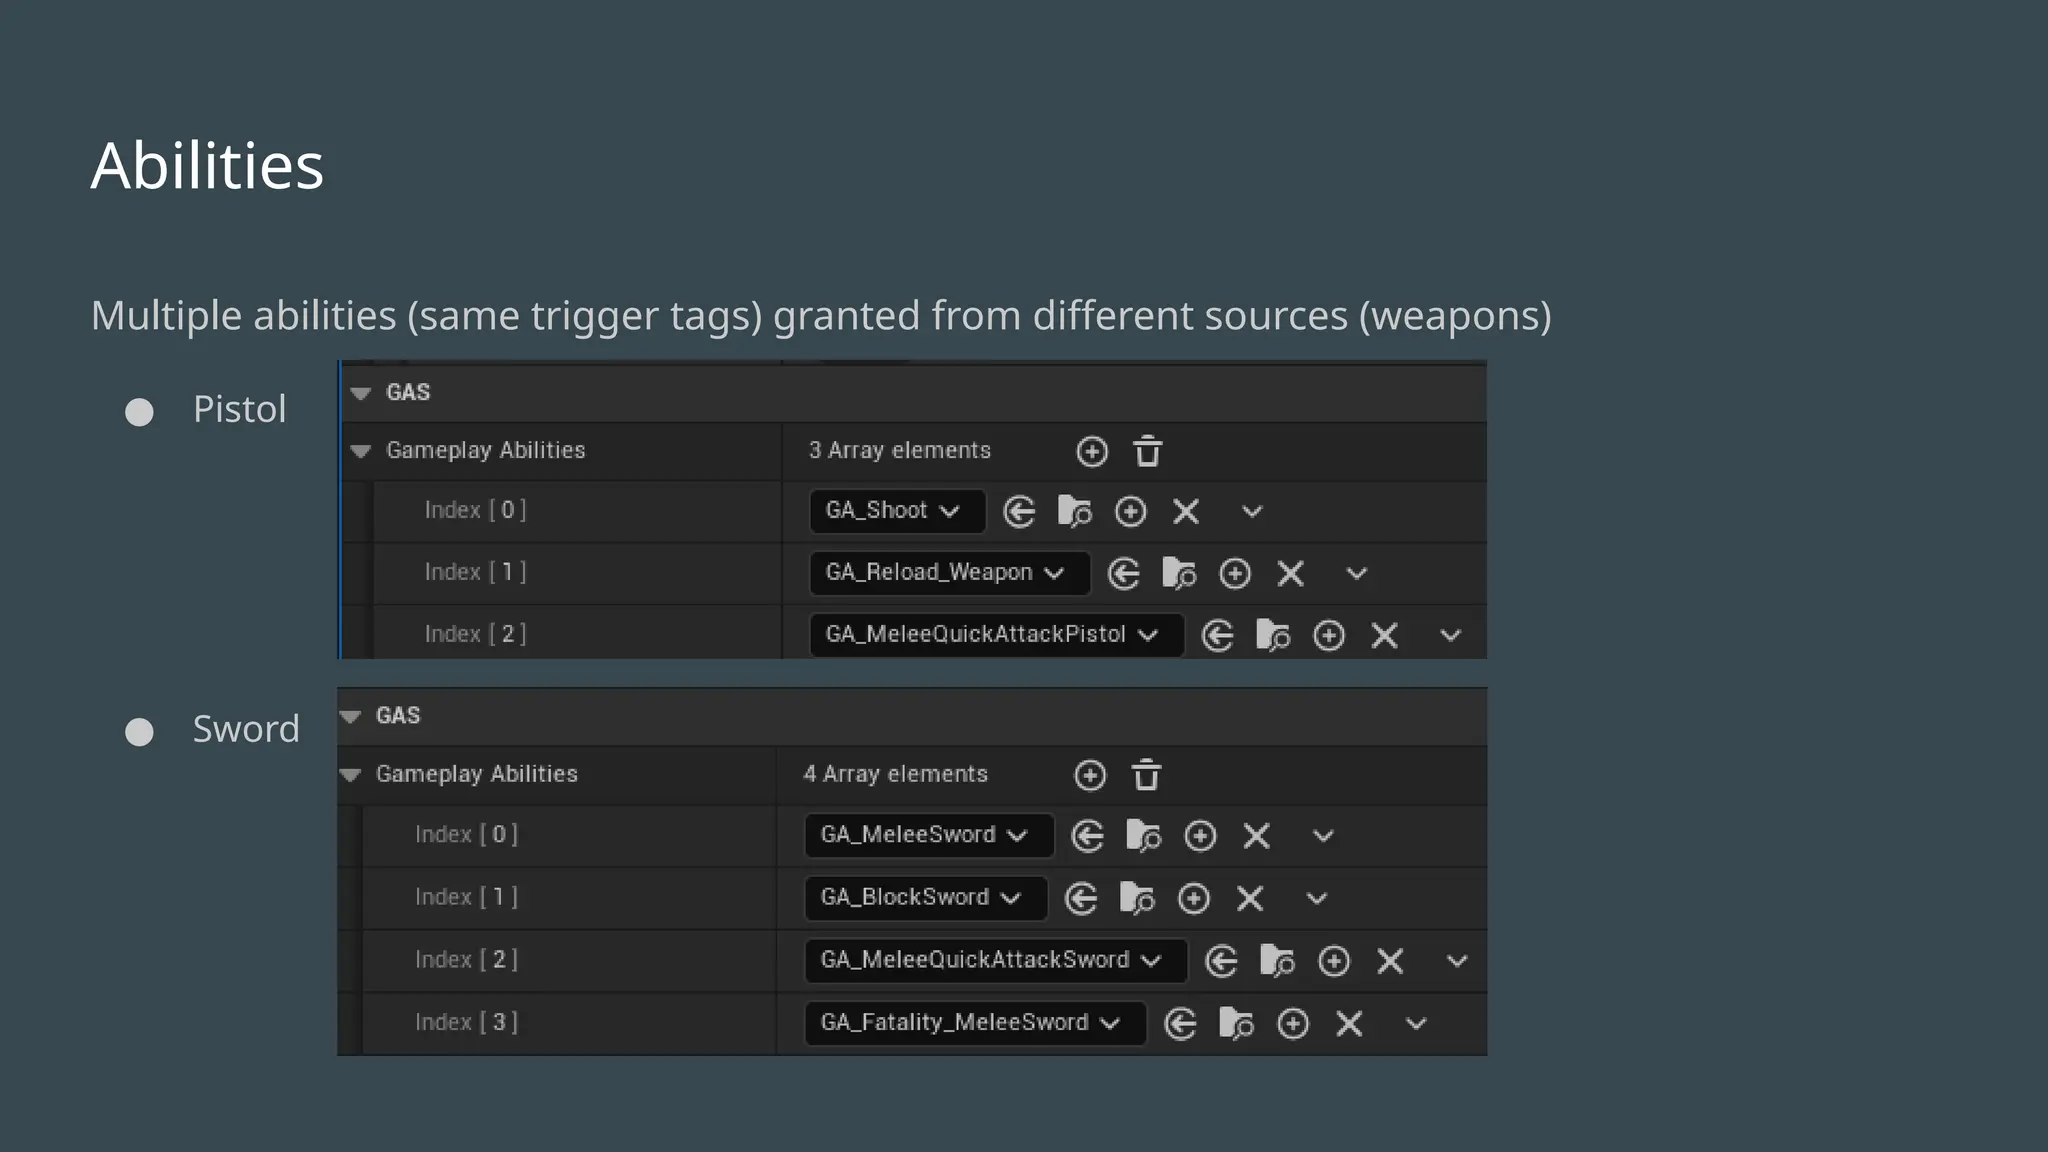The width and height of the screenshot is (2048, 1152).
Task: Browse to GA_Fatality_MeleeSword in content browser
Action: (x=1237, y=1024)
